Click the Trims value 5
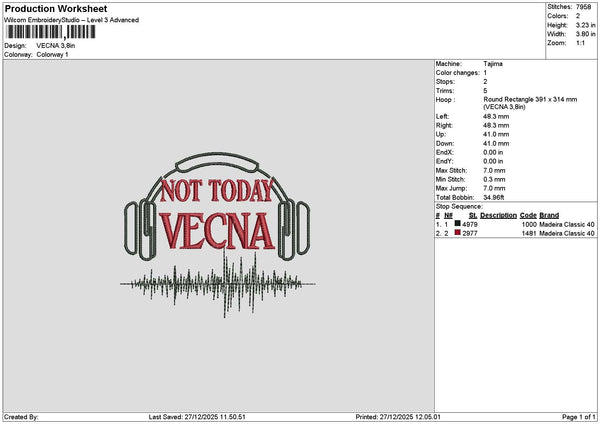 [x=485, y=91]
